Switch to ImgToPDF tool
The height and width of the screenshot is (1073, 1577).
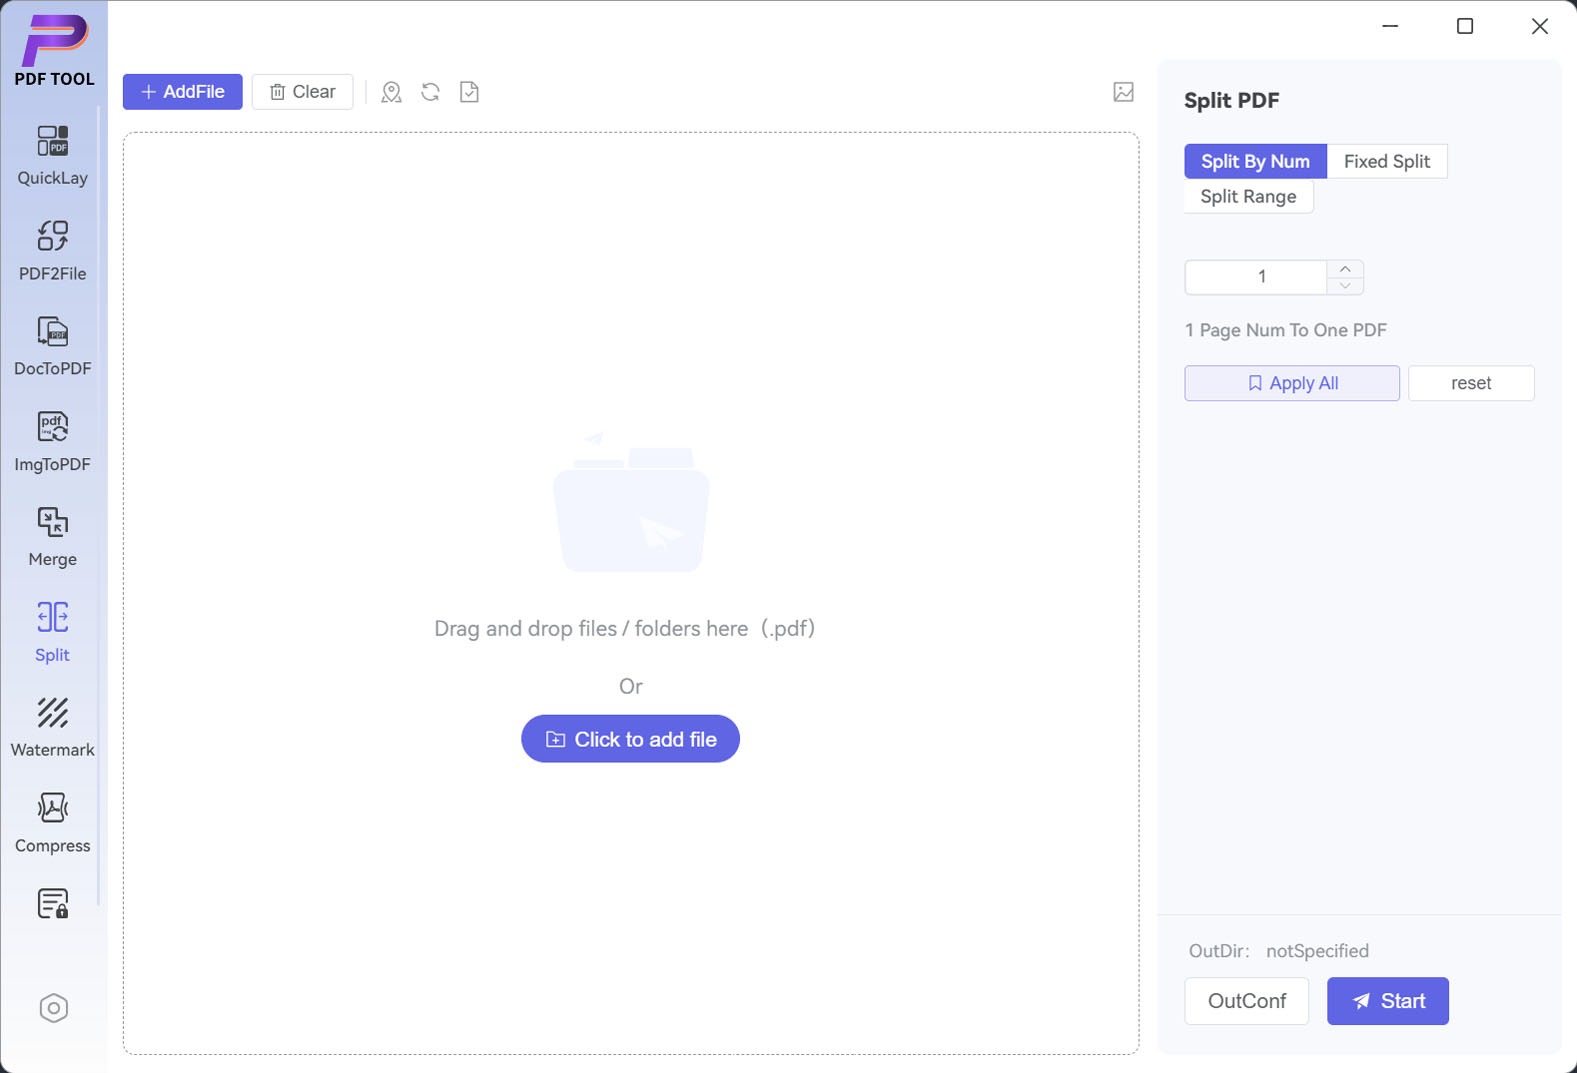tap(52, 441)
